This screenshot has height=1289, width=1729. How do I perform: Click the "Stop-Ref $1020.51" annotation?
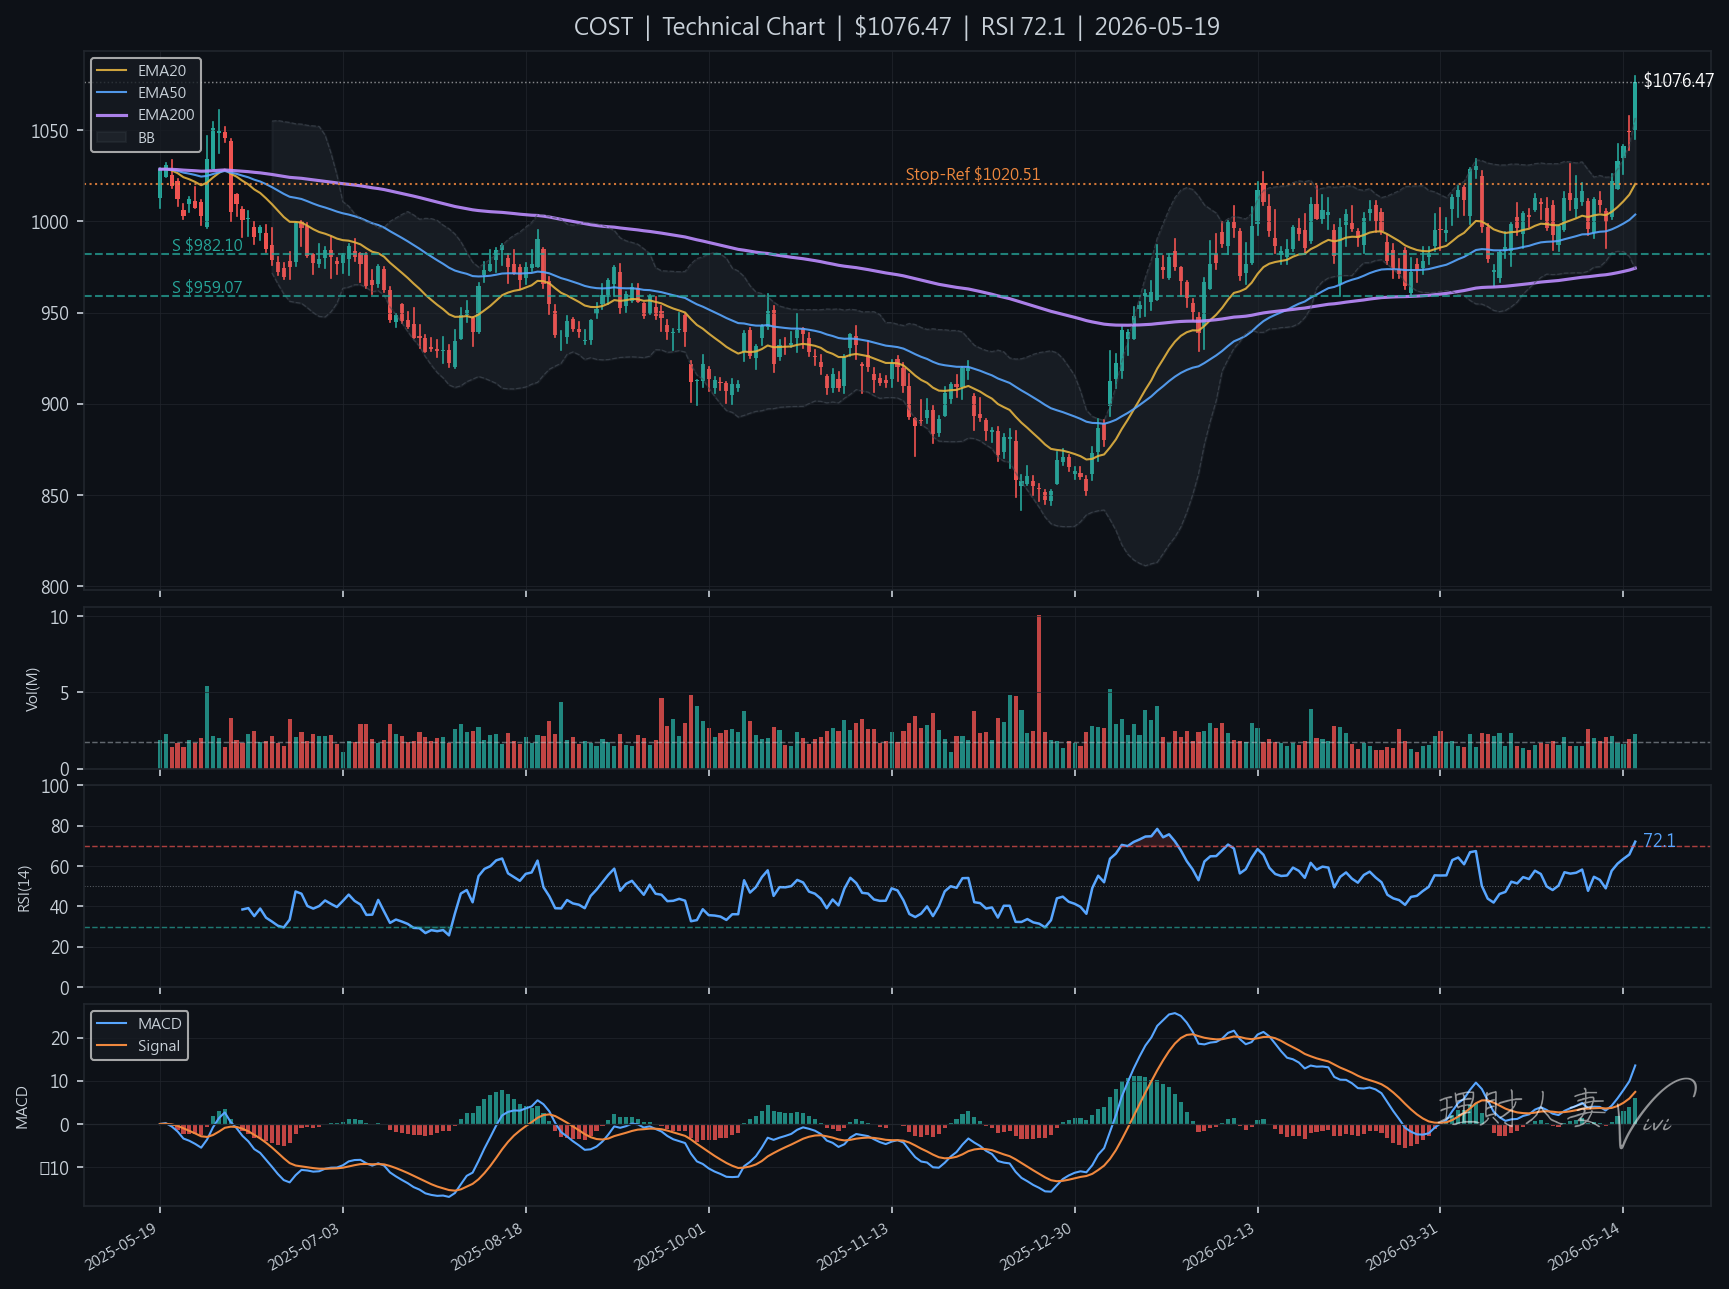pyautogui.click(x=973, y=174)
